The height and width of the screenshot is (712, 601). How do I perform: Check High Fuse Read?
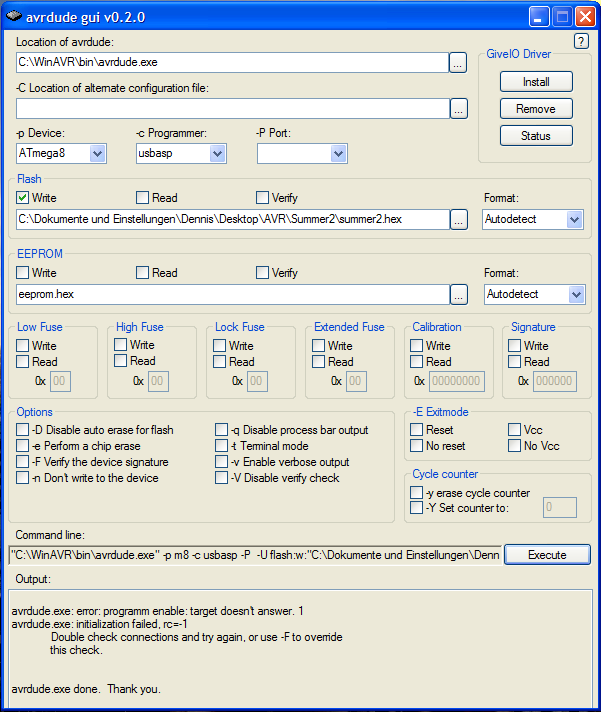pyautogui.click(x=120, y=361)
